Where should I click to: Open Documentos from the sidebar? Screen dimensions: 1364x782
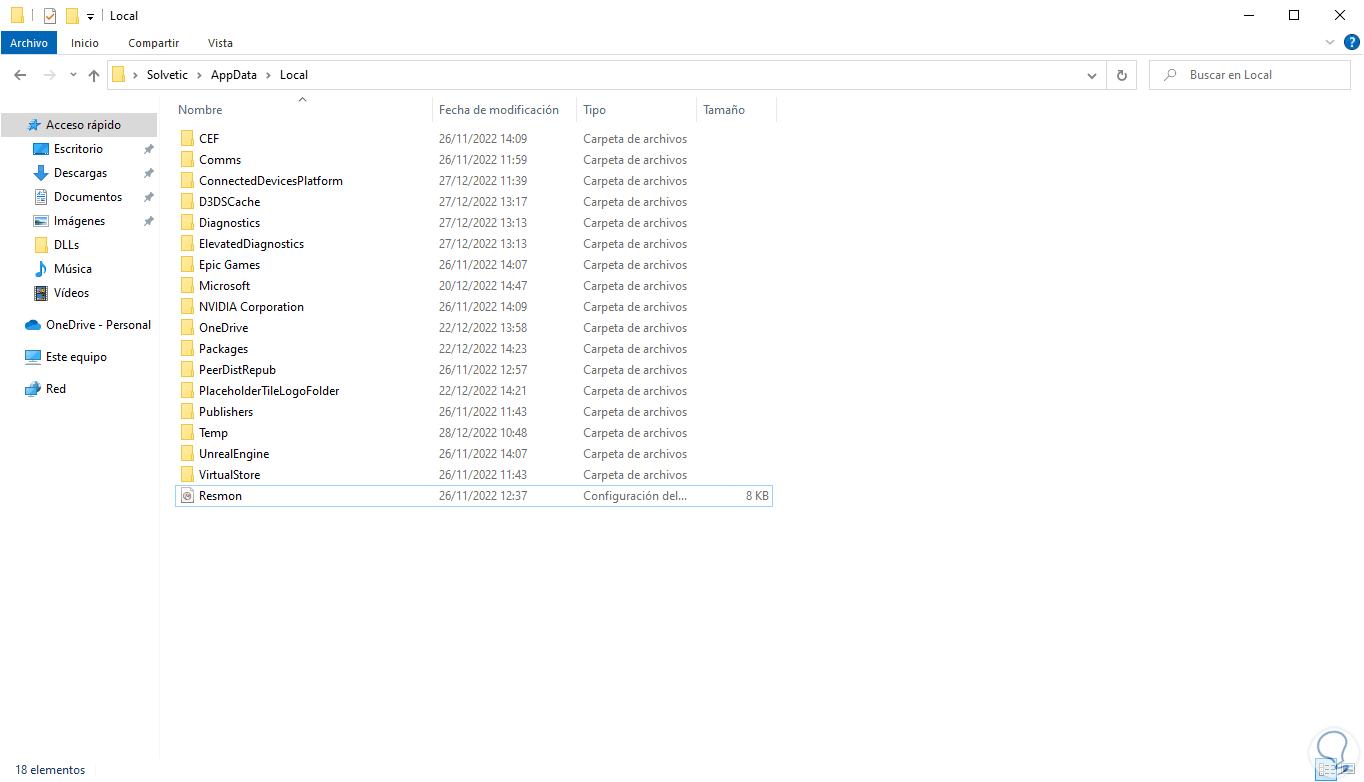click(79, 197)
